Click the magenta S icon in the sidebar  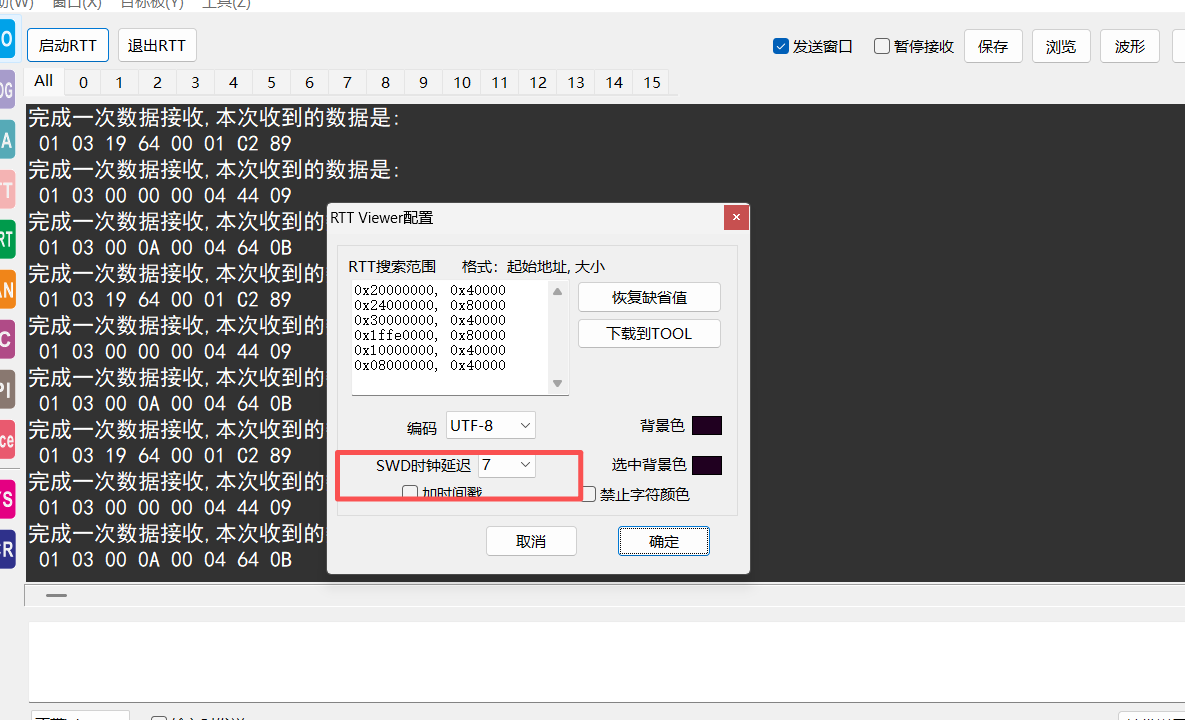(7, 498)
